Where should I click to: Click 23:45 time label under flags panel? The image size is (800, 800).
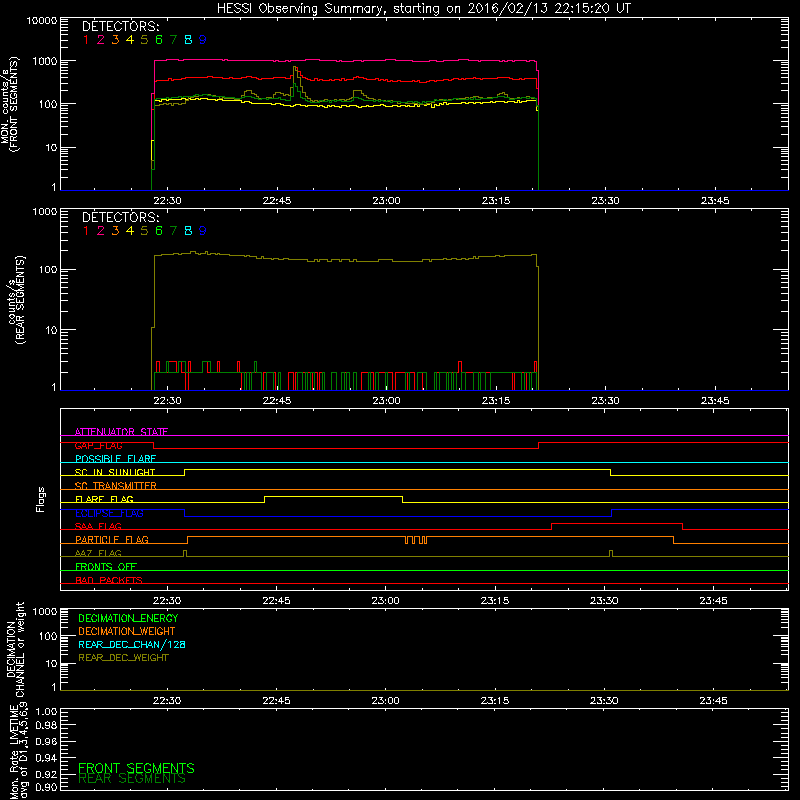point(713,601)
